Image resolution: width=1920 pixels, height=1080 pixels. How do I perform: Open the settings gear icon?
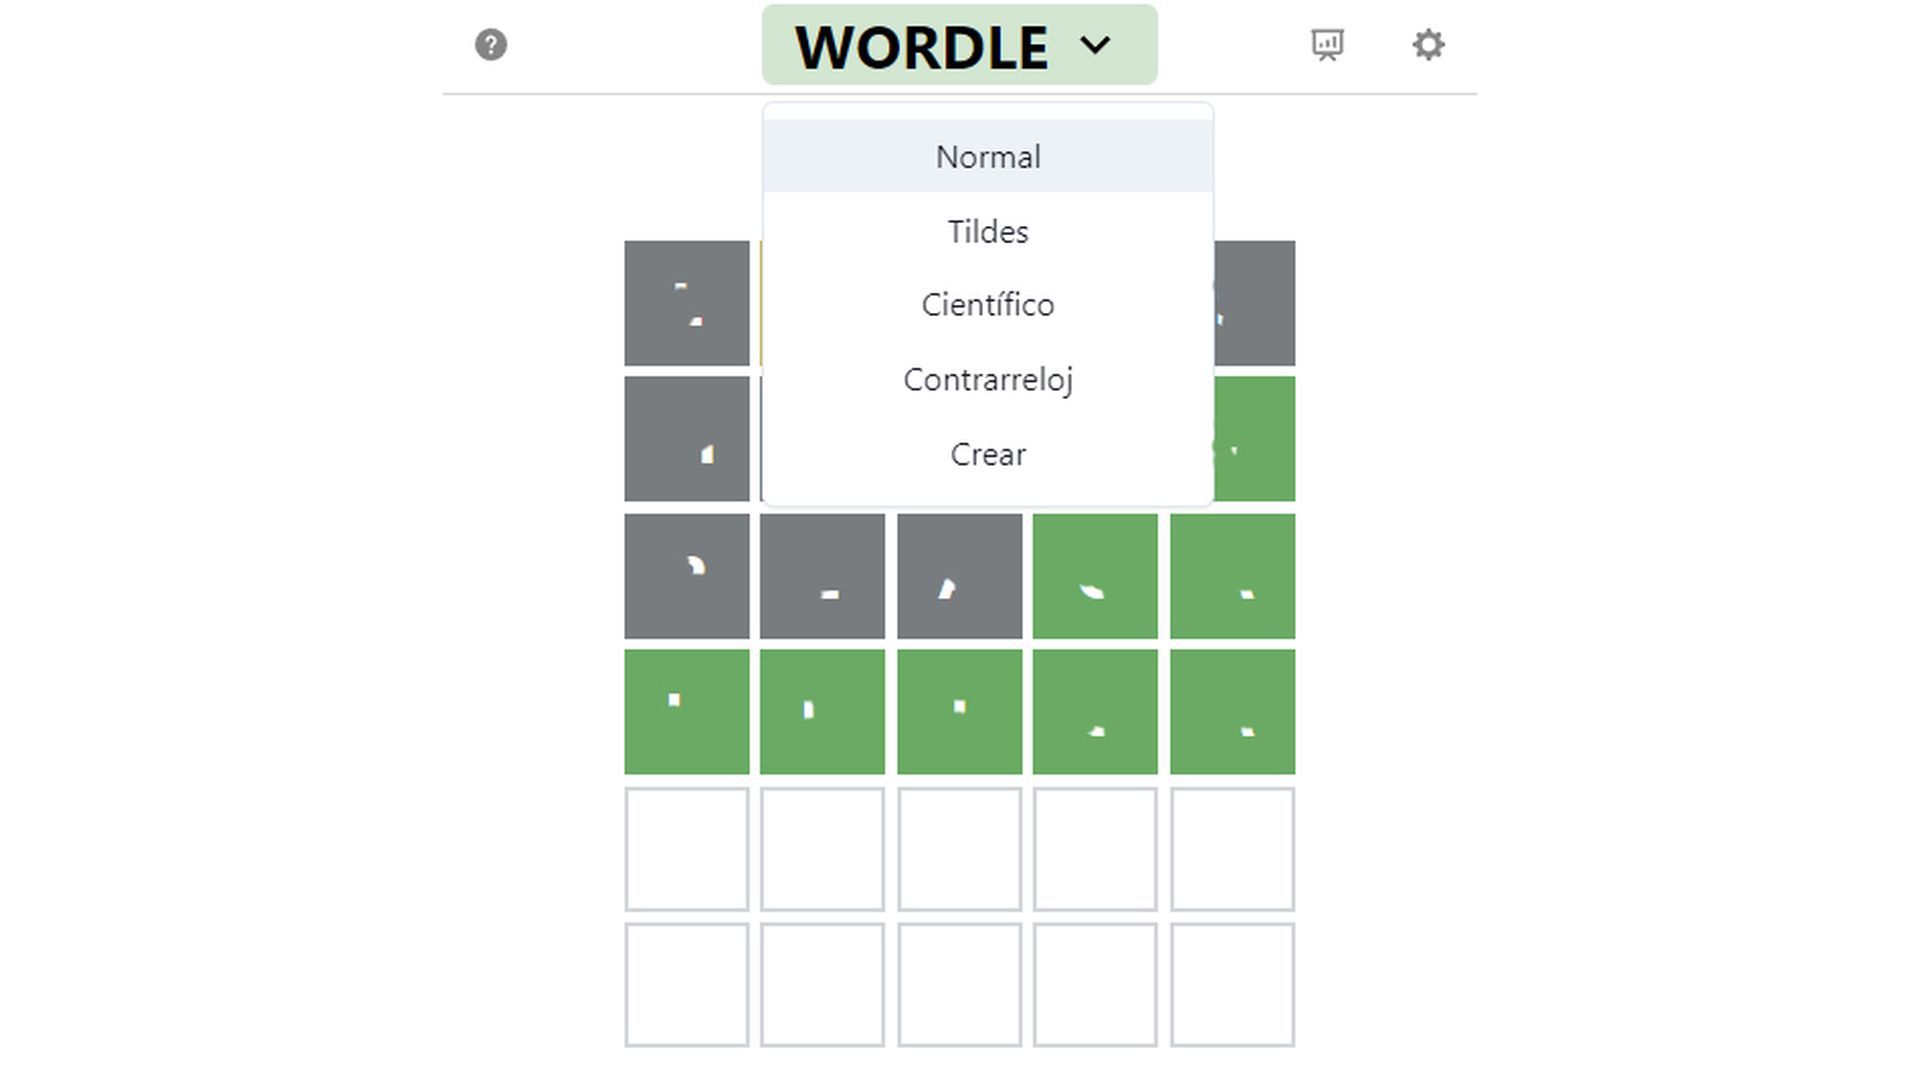[1428, 45]
